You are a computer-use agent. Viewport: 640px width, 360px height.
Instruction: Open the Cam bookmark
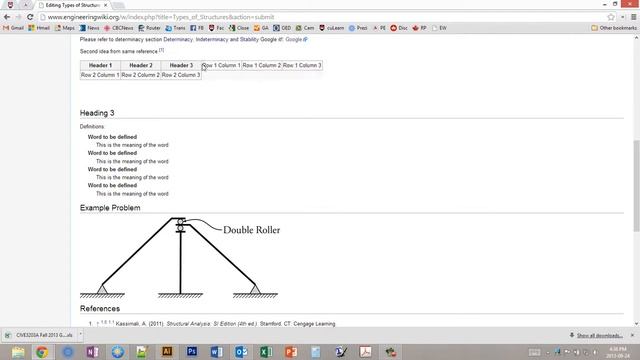[305, 28]
